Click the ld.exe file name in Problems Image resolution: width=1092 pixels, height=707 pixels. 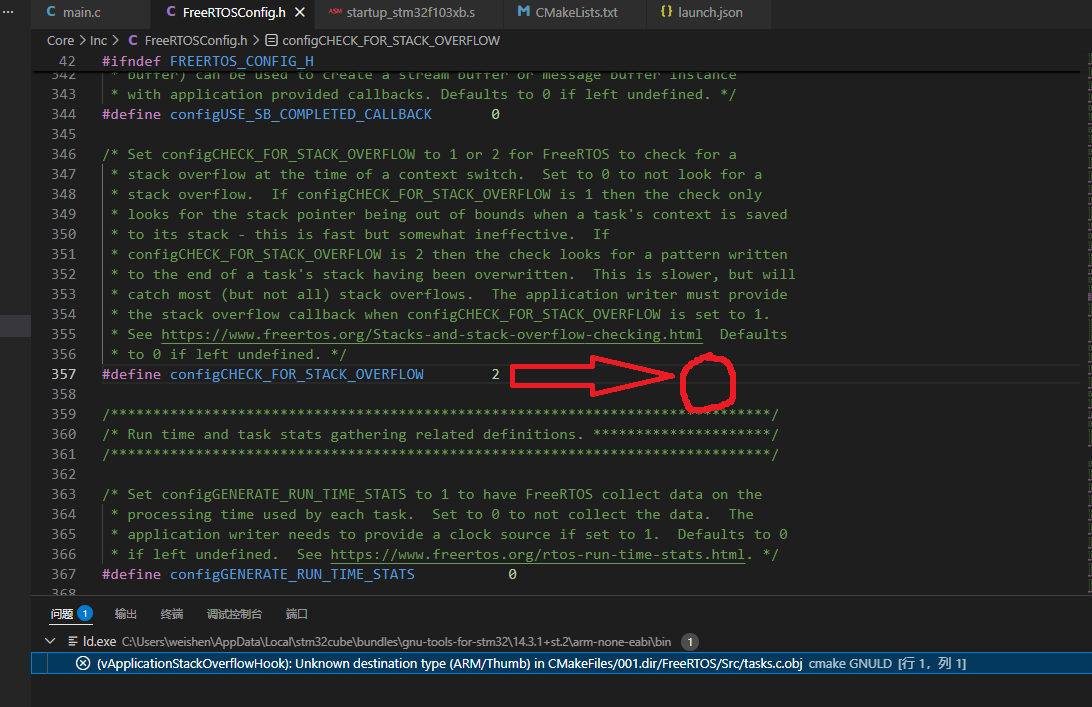[x=100, y=642]
